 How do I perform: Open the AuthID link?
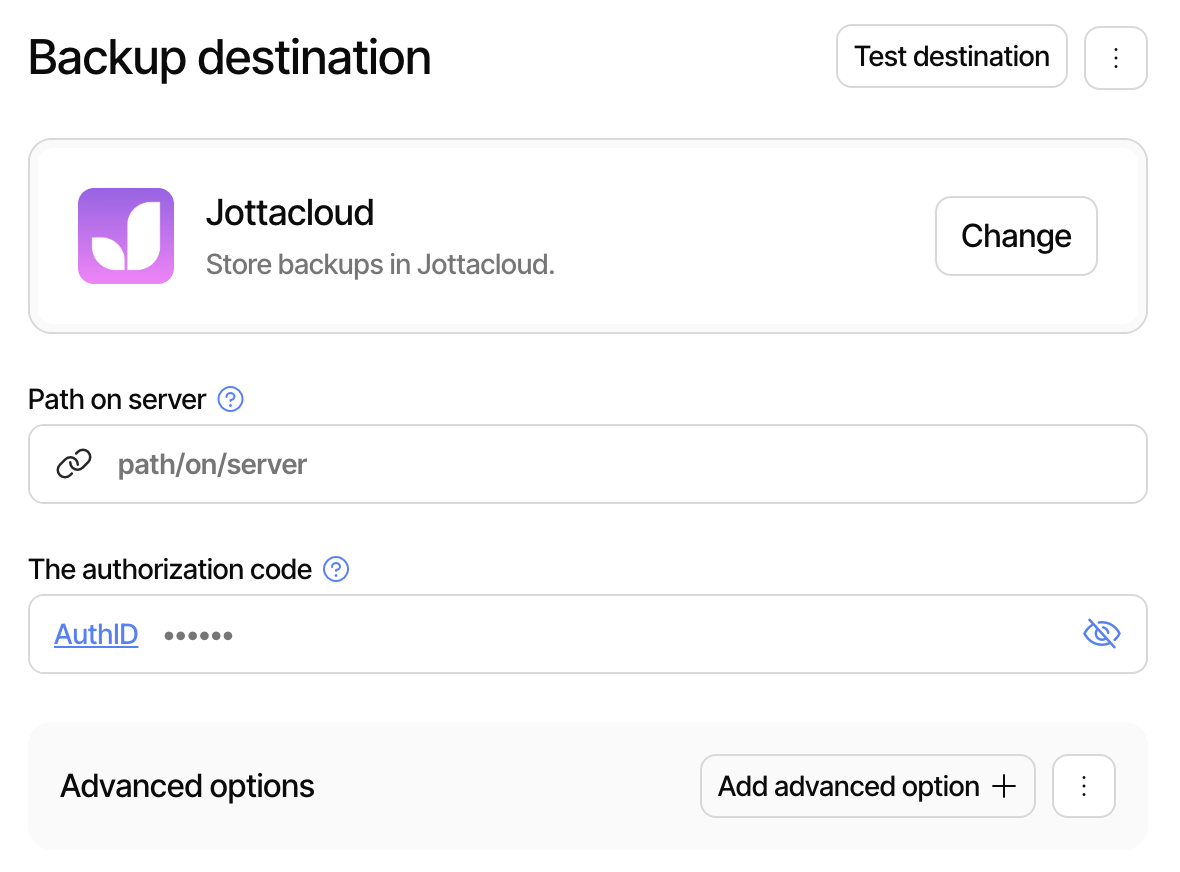[96, 634]
